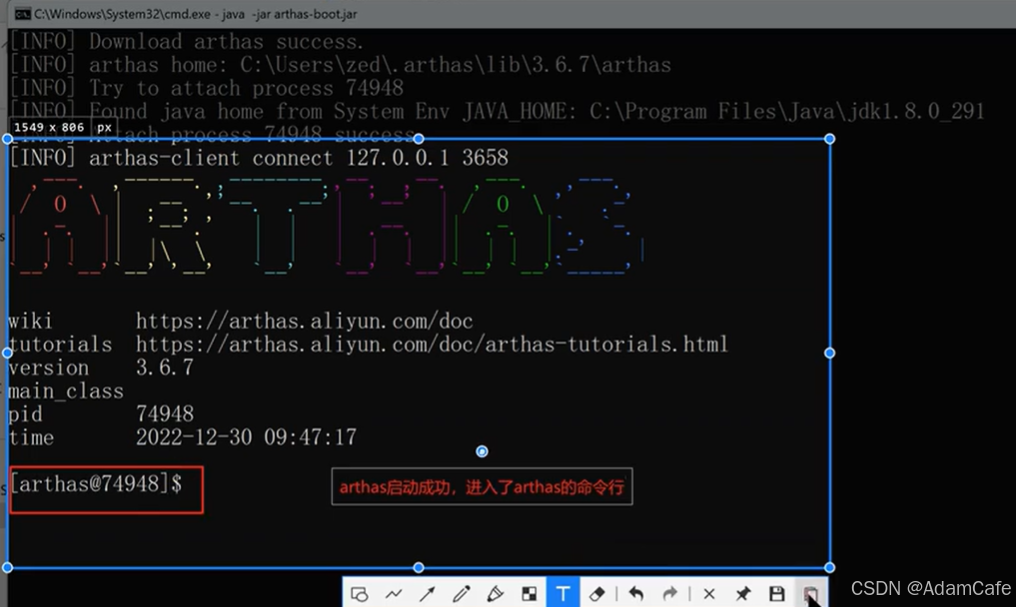The width and height of the screenshot is (1016, 607).
Task: Select the arrow annotation tool
Action: pyautogui.click(x=427, y=593)
